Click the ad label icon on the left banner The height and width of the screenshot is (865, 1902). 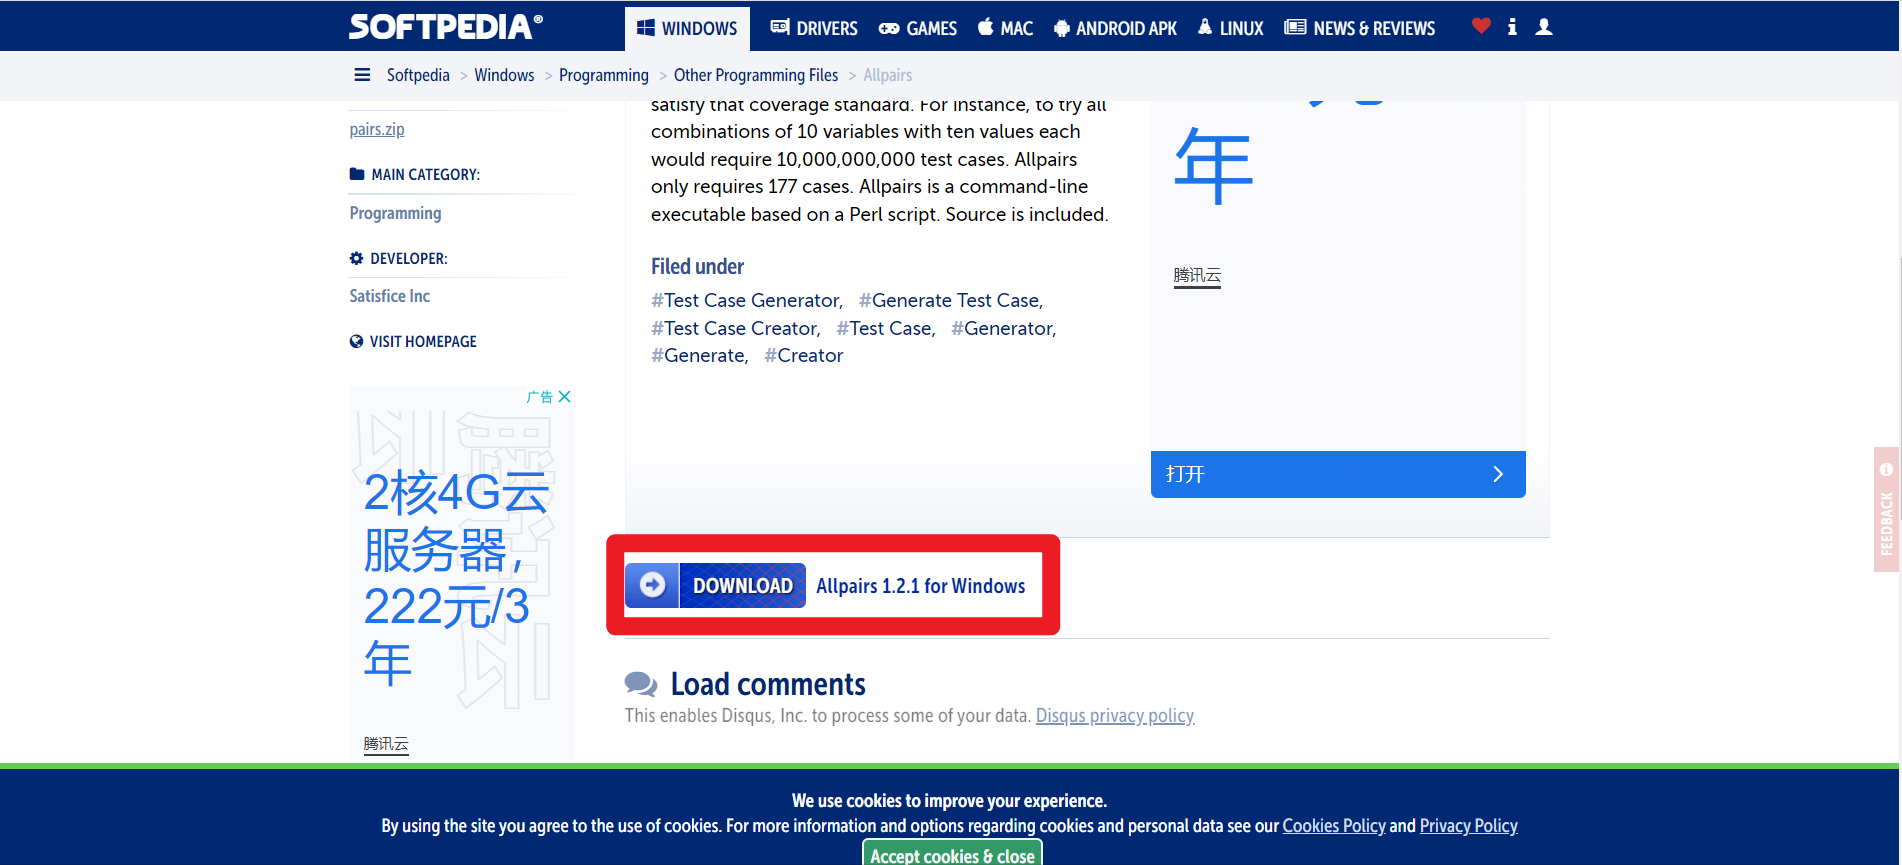click(x=540, y=397)
